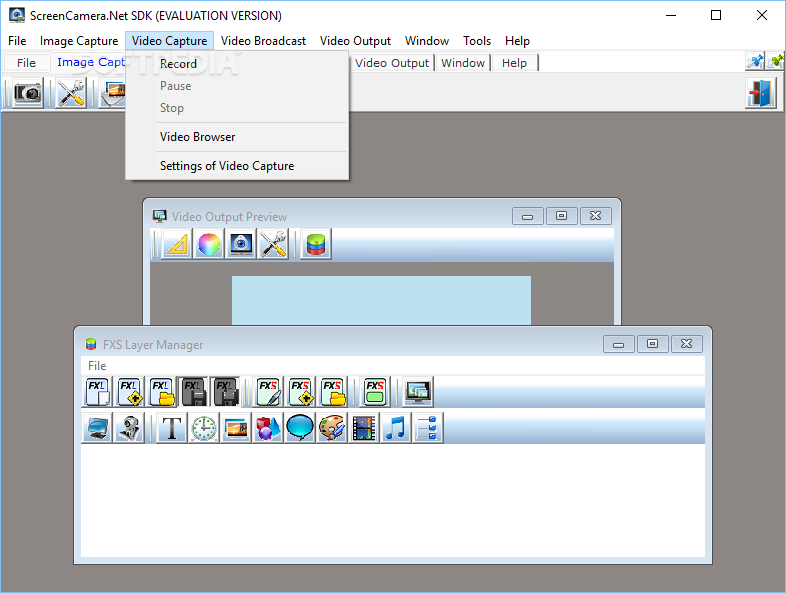Click the FXS green rectangle icon
The image size is (786, 593).
coord(374,392)
